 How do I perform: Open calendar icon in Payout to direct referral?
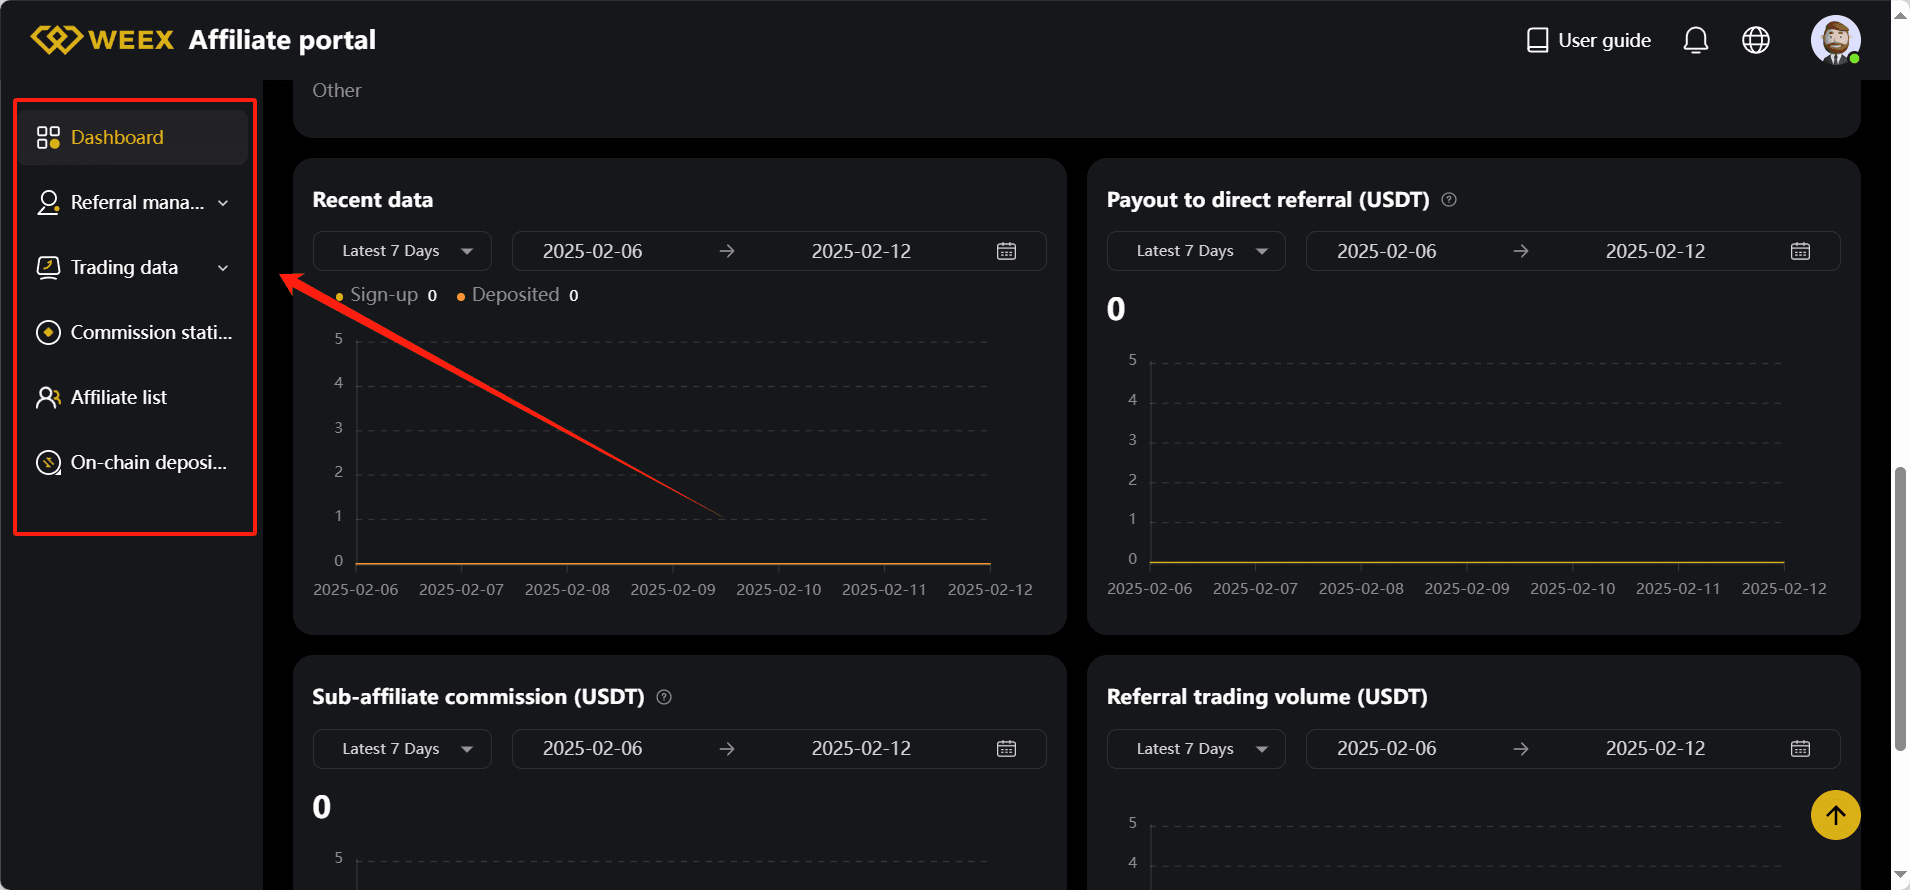click(x=1800, y=251)
